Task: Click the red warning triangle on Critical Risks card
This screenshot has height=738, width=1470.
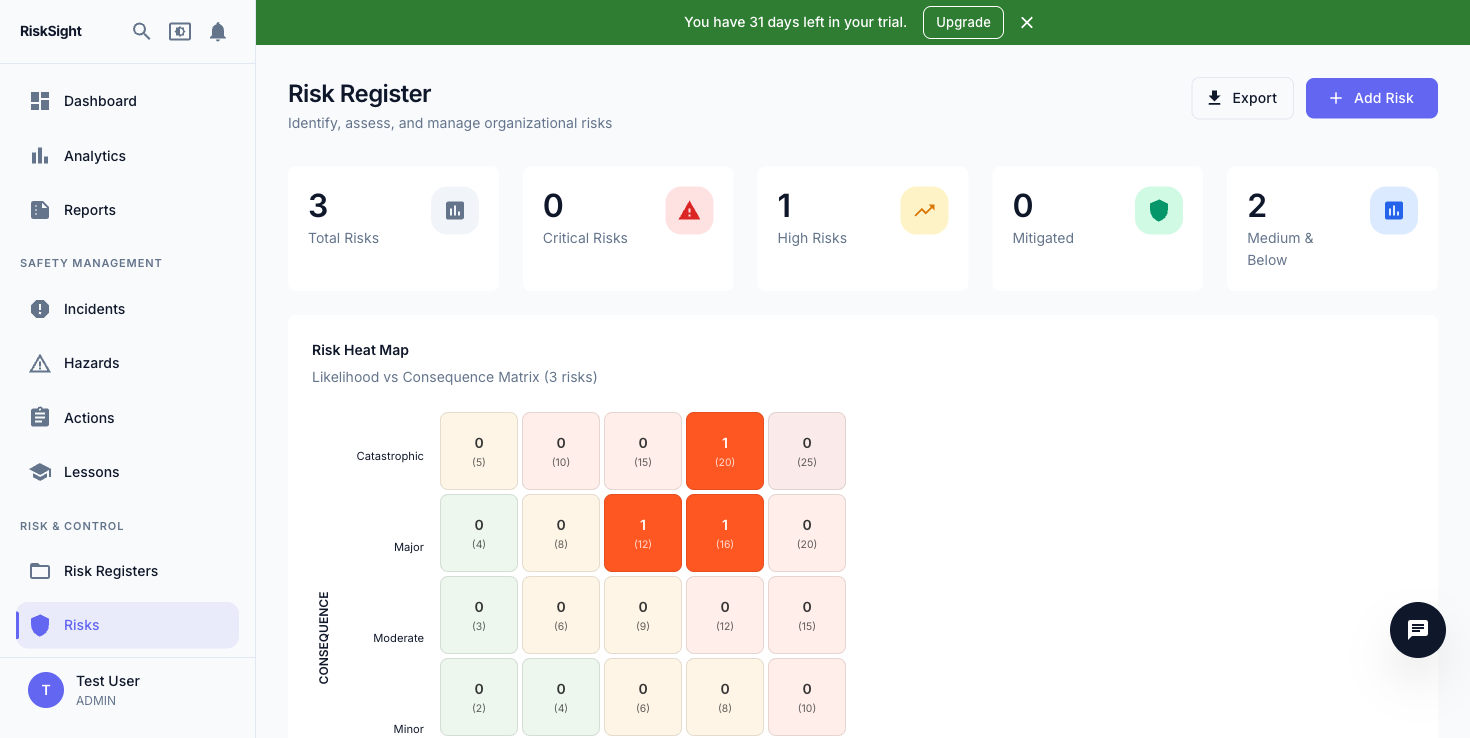Action: point(689,210)
